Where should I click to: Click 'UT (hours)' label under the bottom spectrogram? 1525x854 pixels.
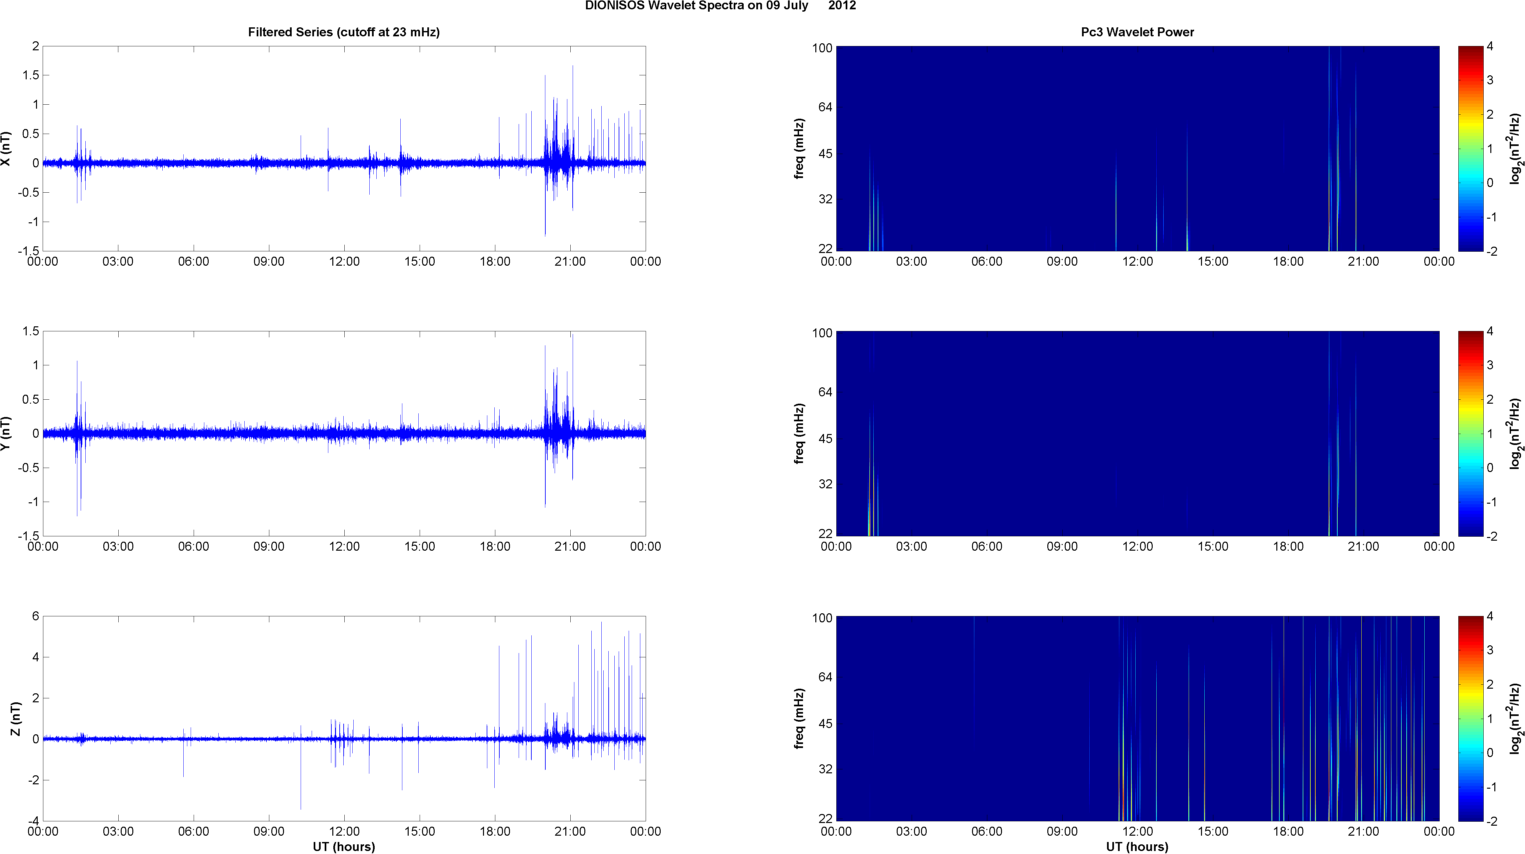(x=1137, y=847)
